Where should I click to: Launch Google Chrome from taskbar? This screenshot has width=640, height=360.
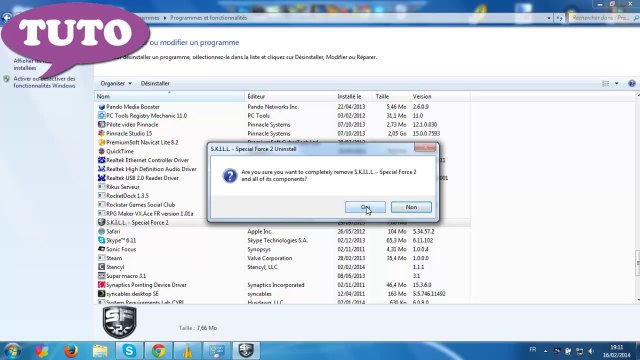click(x=158, y=351)
